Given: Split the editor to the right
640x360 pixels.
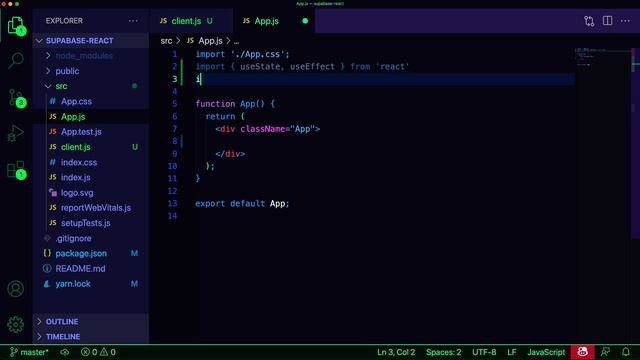Looking at the screenshot, I should click(x=607, y=21).
